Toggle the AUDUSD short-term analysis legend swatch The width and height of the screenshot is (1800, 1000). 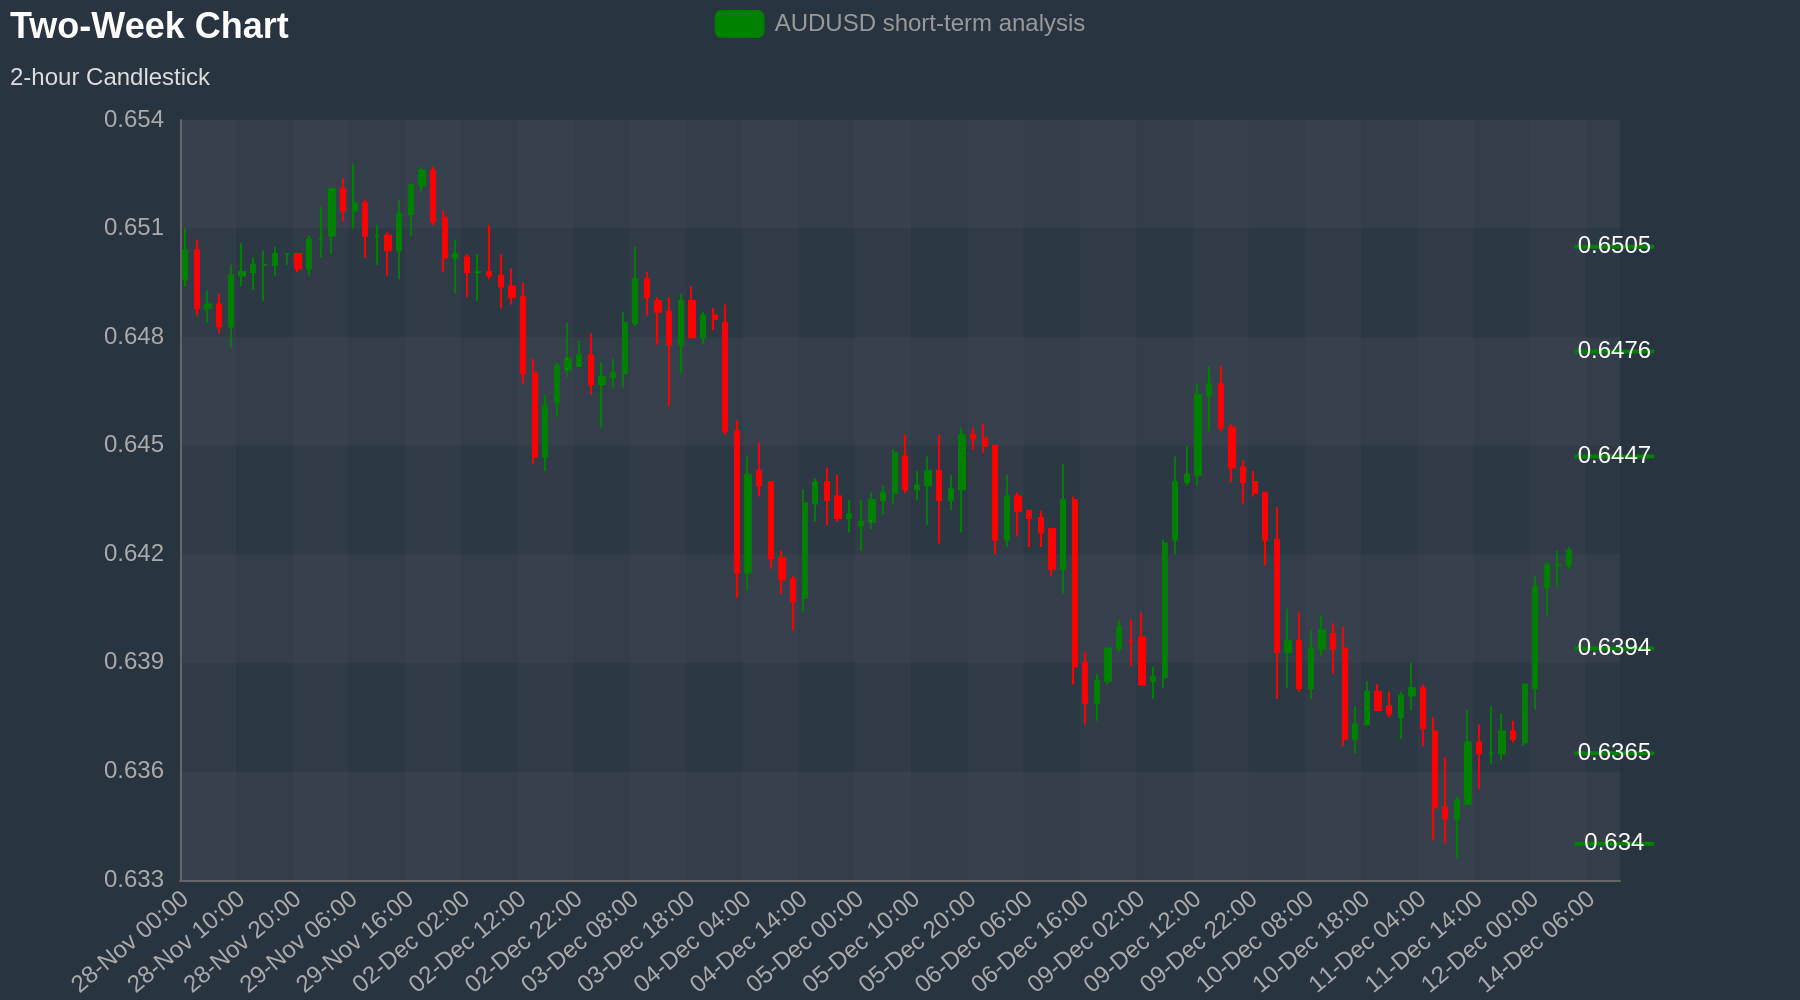739,24
